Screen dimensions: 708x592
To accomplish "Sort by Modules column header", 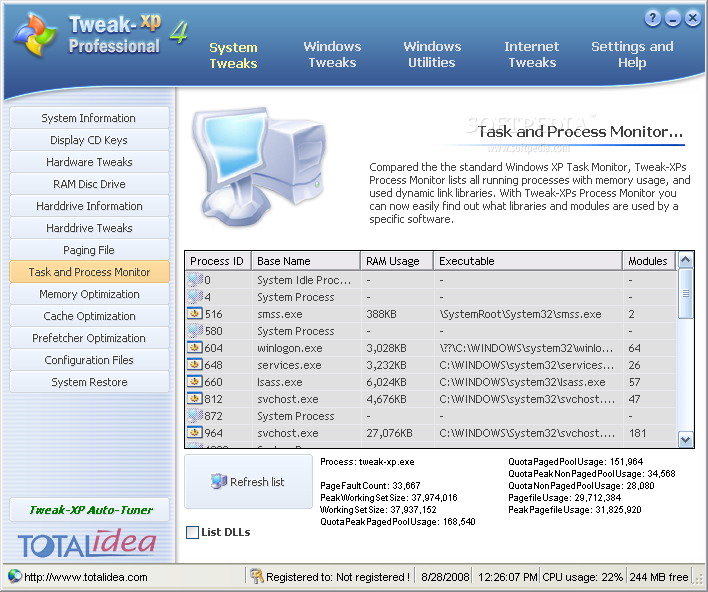I will click(x=649, y=261).
